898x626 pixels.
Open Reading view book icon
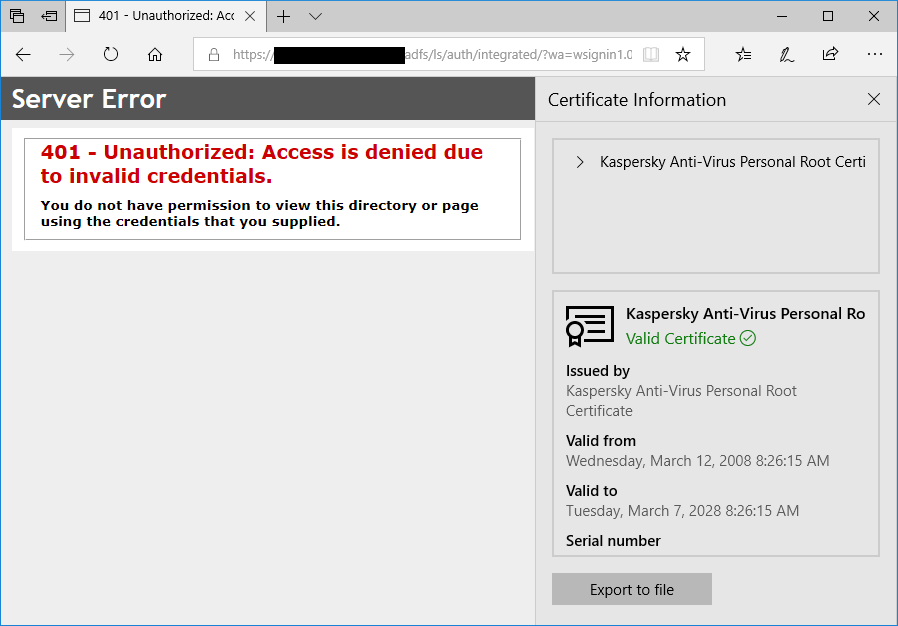click(x=651, y=55)
